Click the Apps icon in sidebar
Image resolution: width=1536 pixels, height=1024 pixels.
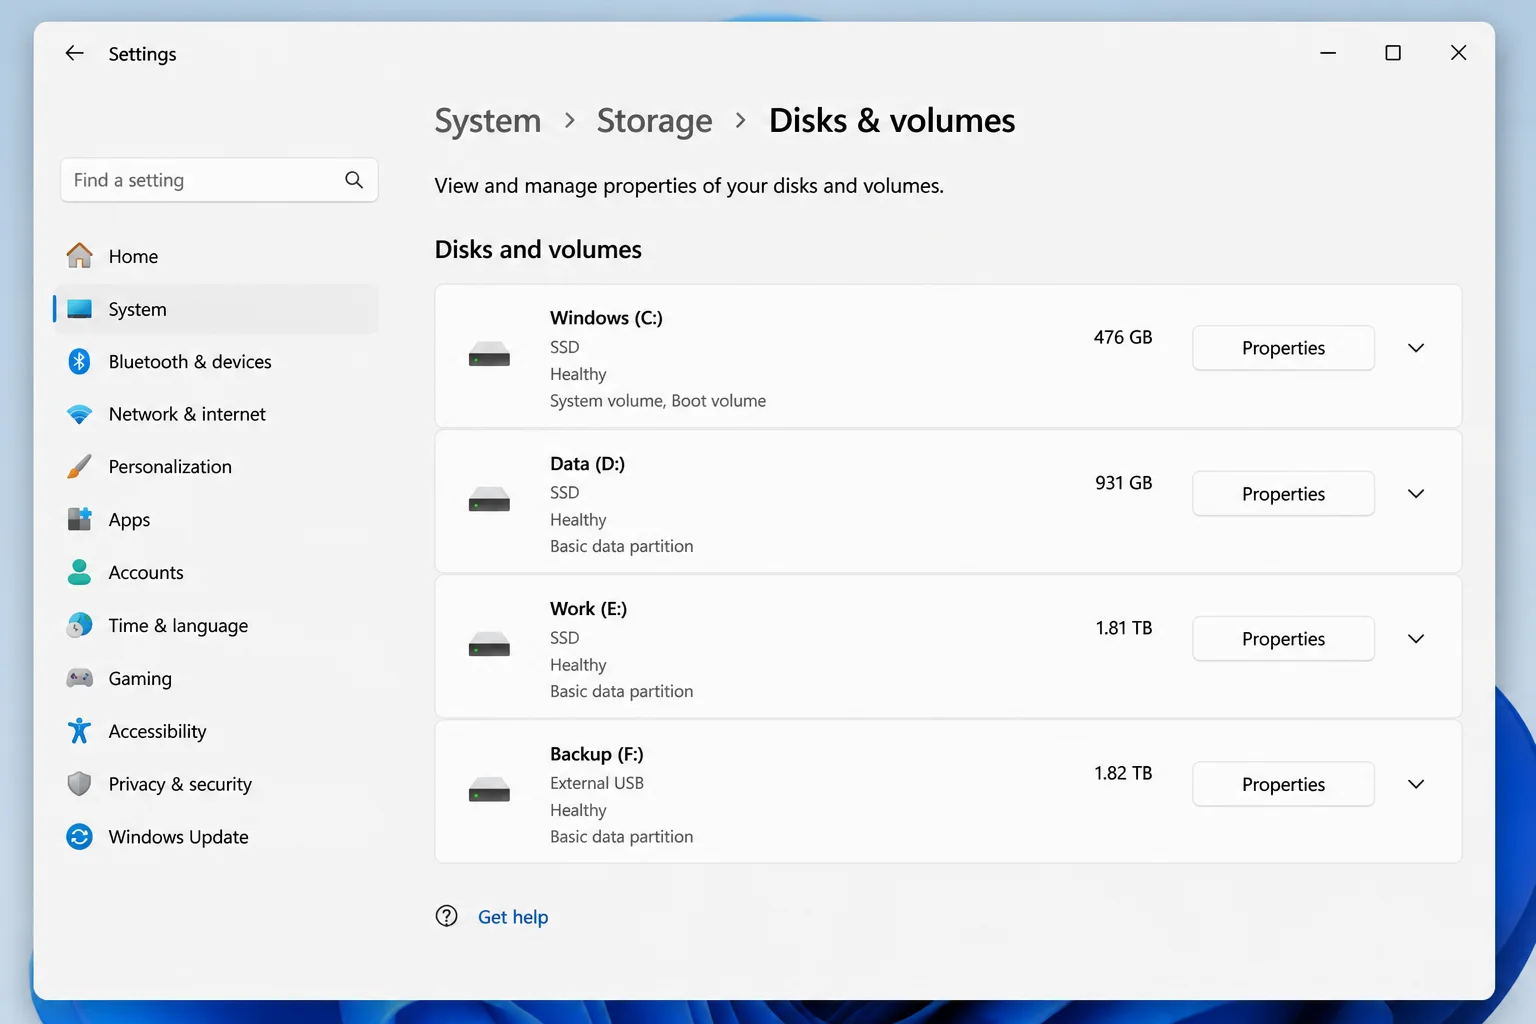[80, 519]
